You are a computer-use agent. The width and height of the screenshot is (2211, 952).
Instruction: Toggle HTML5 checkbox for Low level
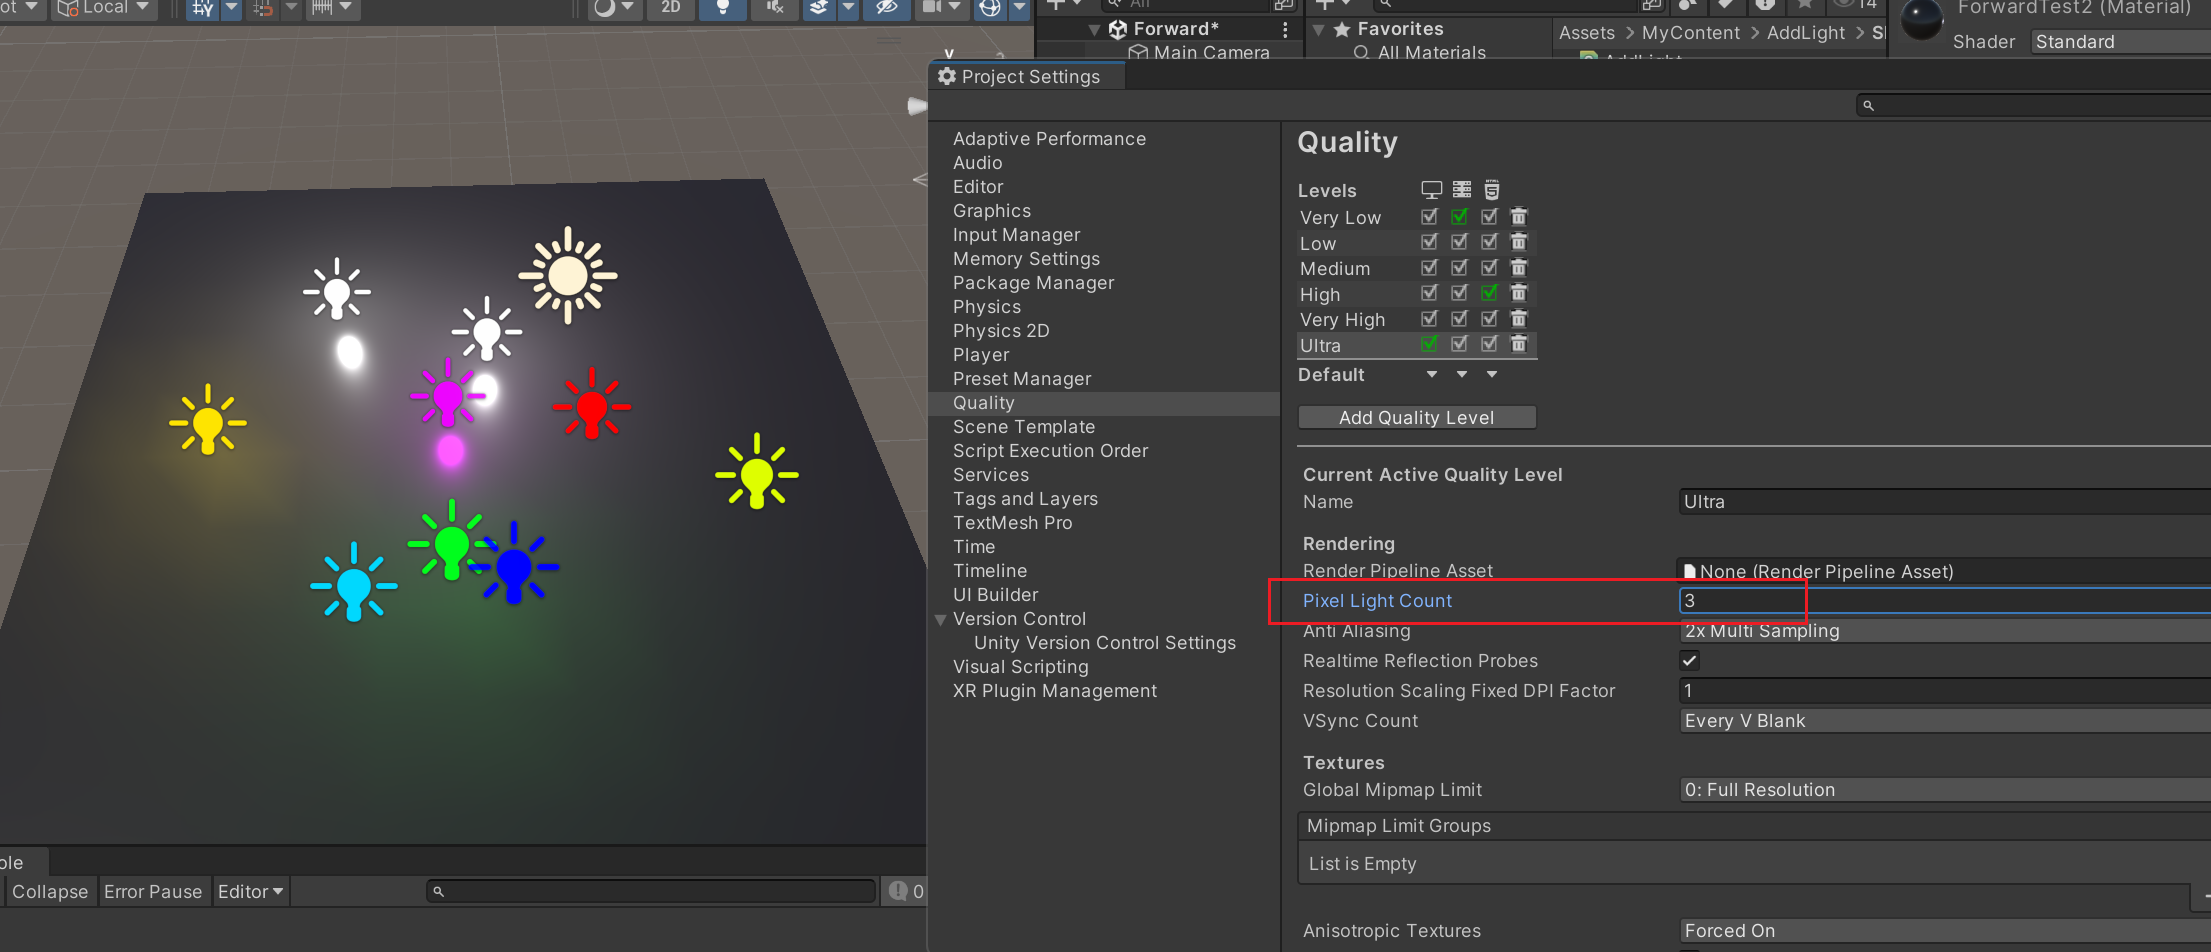pyautogui.click(x=1489, y=242)
